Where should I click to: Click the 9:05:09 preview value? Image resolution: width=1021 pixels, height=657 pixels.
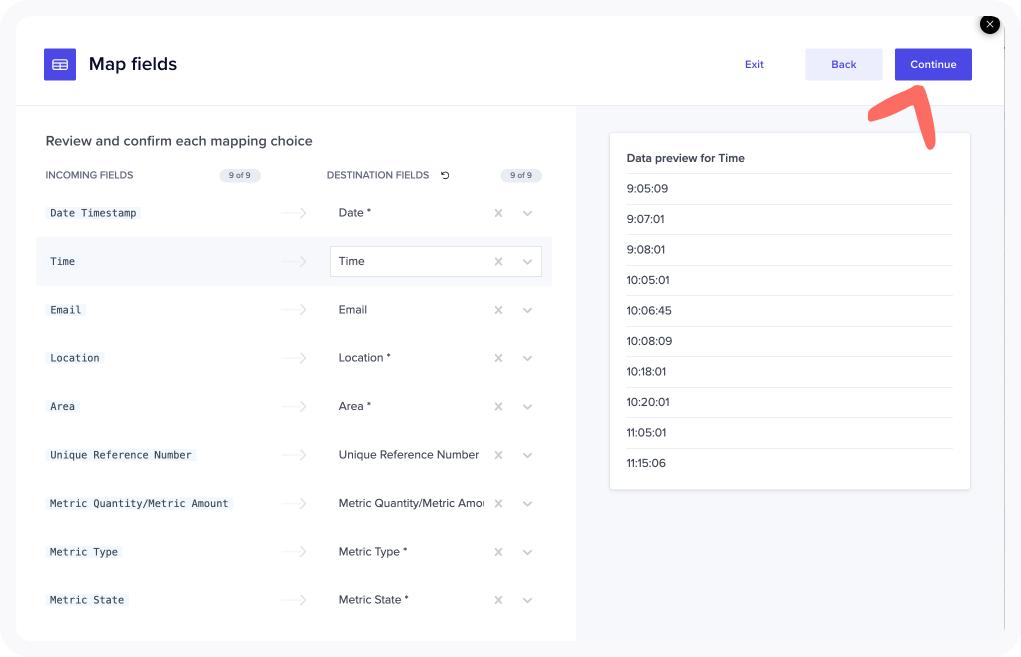click(647, 189)
